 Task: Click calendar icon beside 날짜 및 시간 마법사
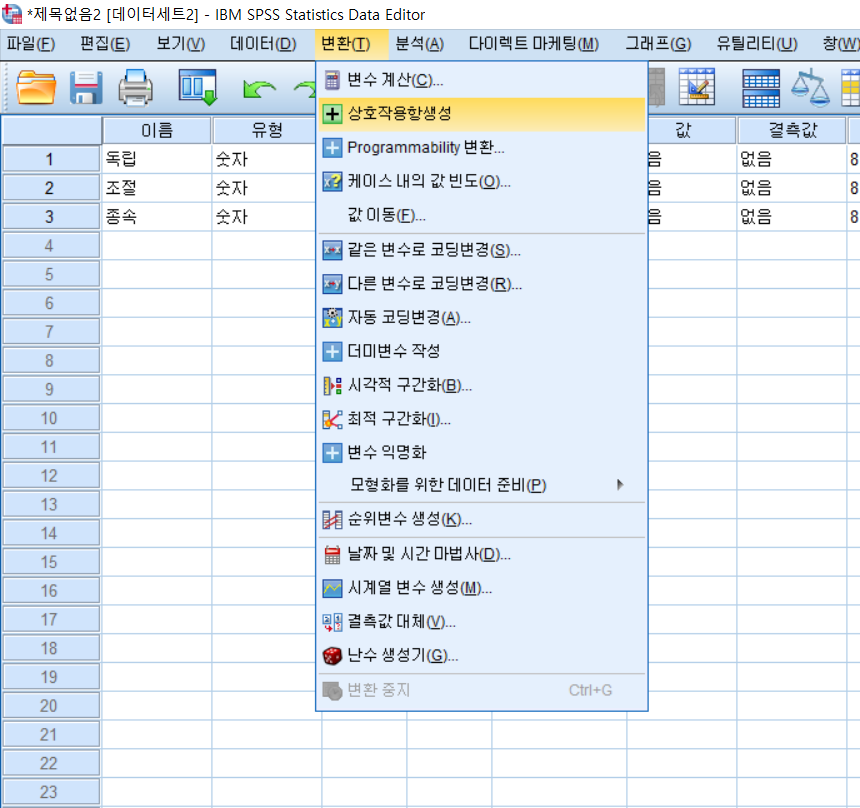coord(332,555)
